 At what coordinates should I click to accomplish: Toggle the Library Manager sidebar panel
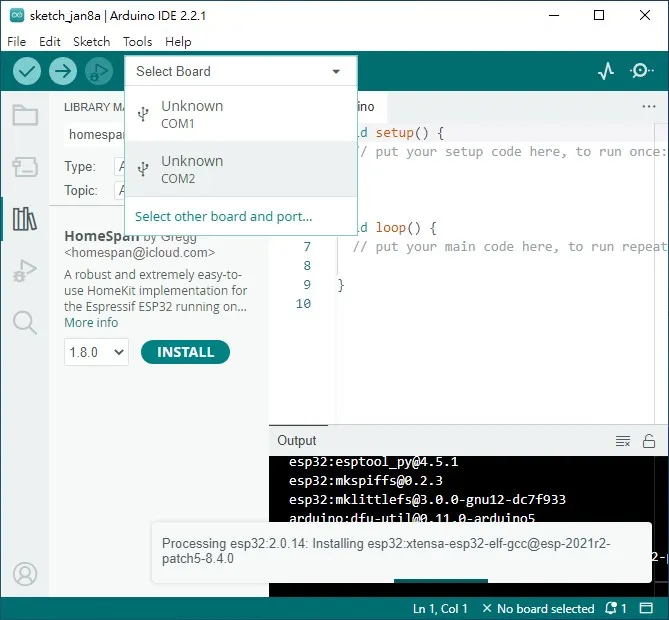[25, 219]
